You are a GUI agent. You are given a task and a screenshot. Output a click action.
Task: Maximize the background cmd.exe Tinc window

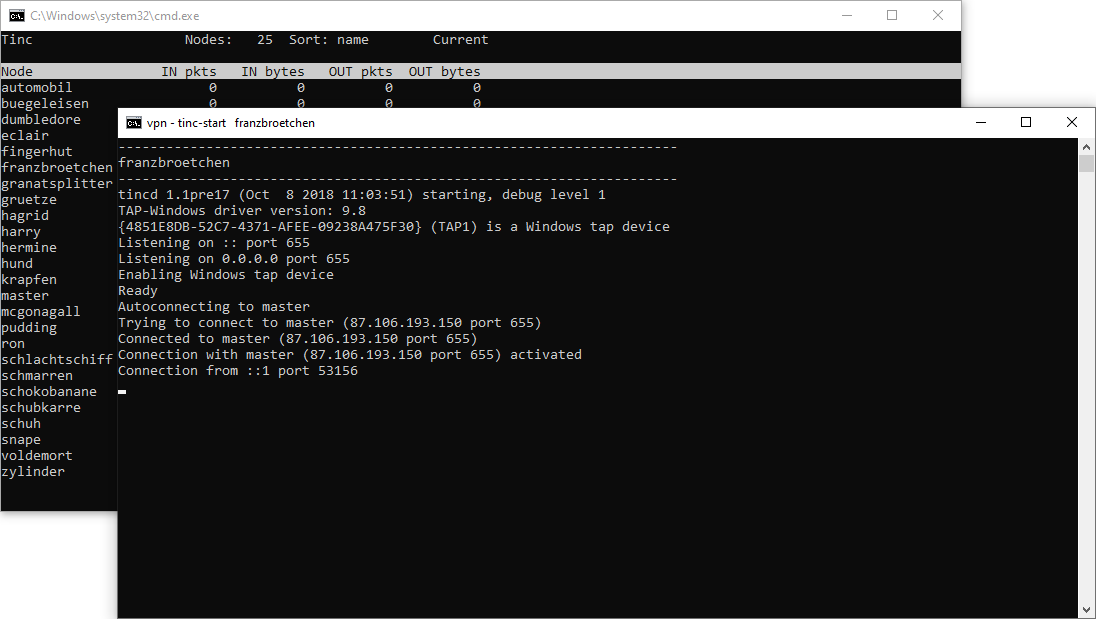point(892,15)
